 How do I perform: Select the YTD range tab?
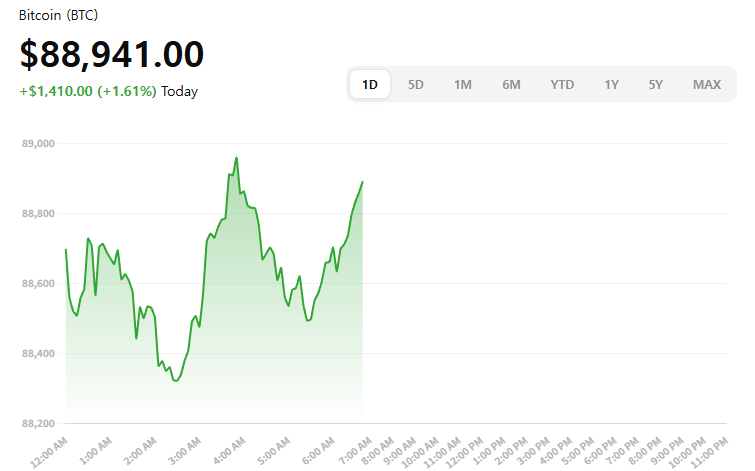click(562, 85)
